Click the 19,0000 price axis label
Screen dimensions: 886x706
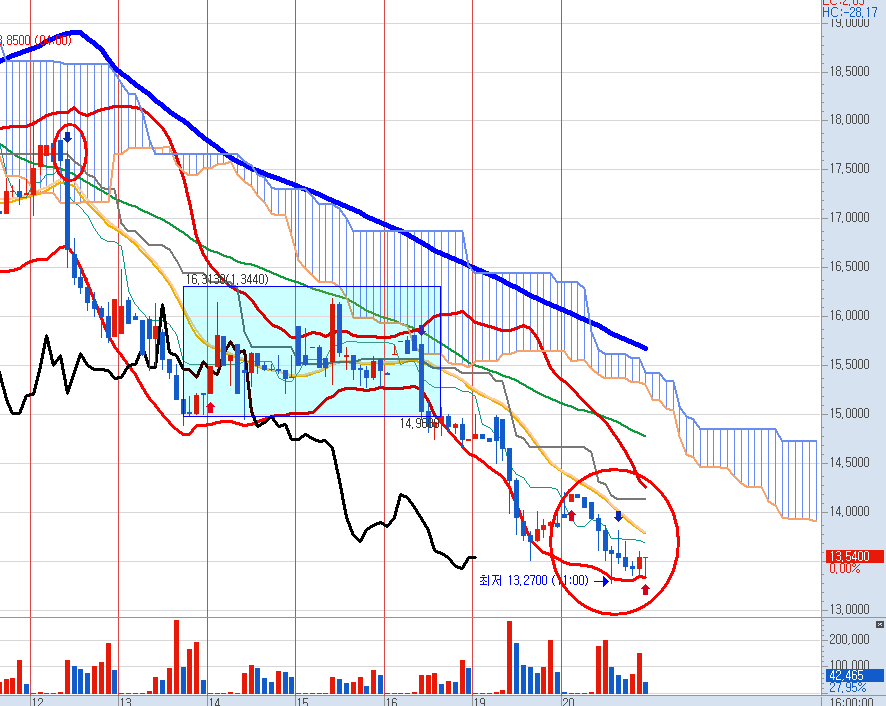[x=849, y=23]
